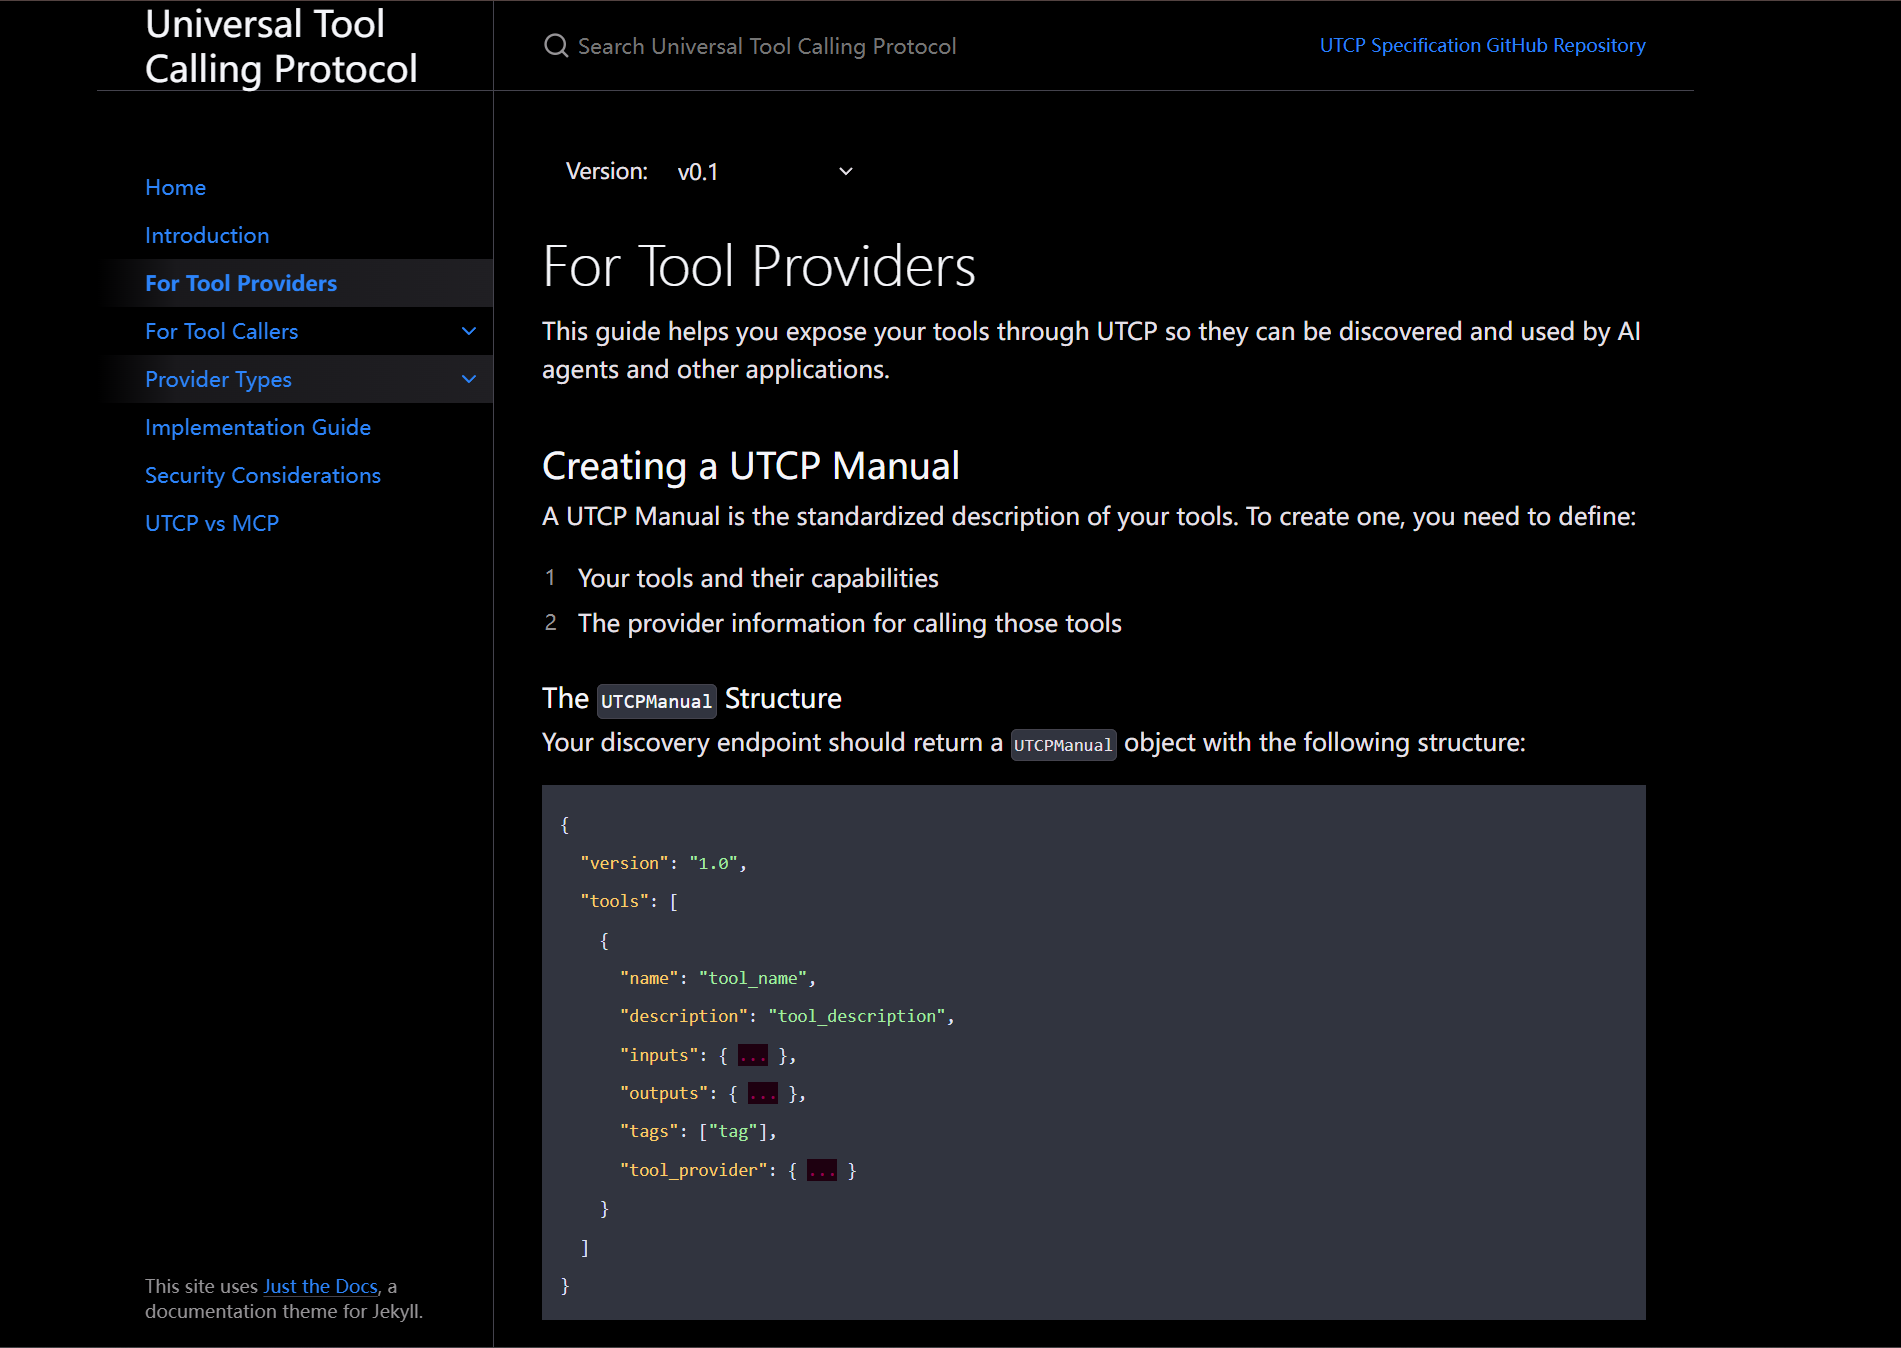1901x1348 pixels.
Task: Click the For Tool Providers page heading
Action: point(759,266)
